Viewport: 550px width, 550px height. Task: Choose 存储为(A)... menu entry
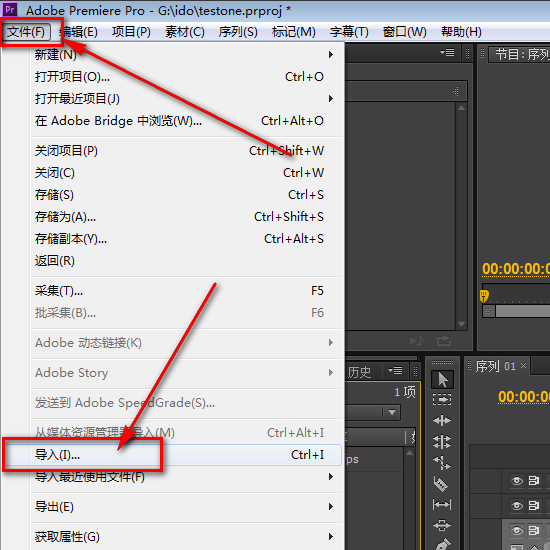pyautogui.click(x=186, y=217)
